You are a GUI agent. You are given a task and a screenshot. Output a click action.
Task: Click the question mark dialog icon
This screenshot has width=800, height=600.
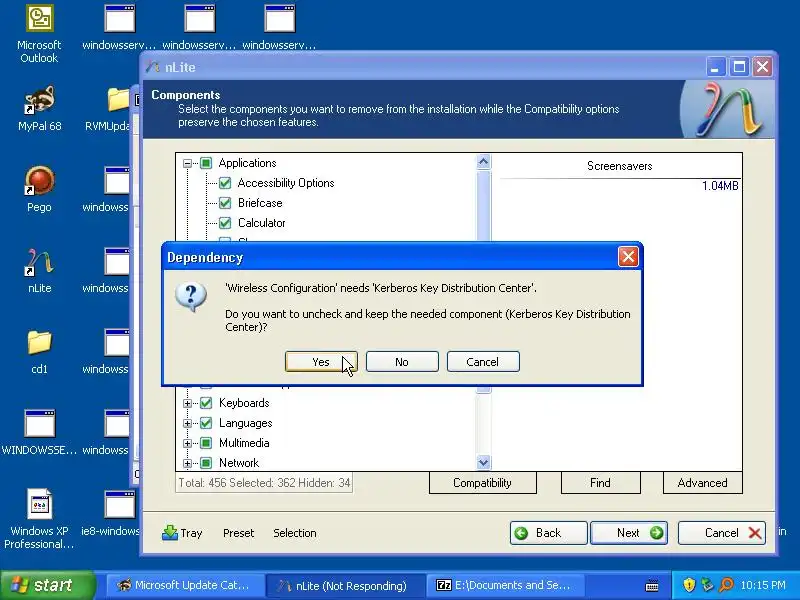coord(191,296)
